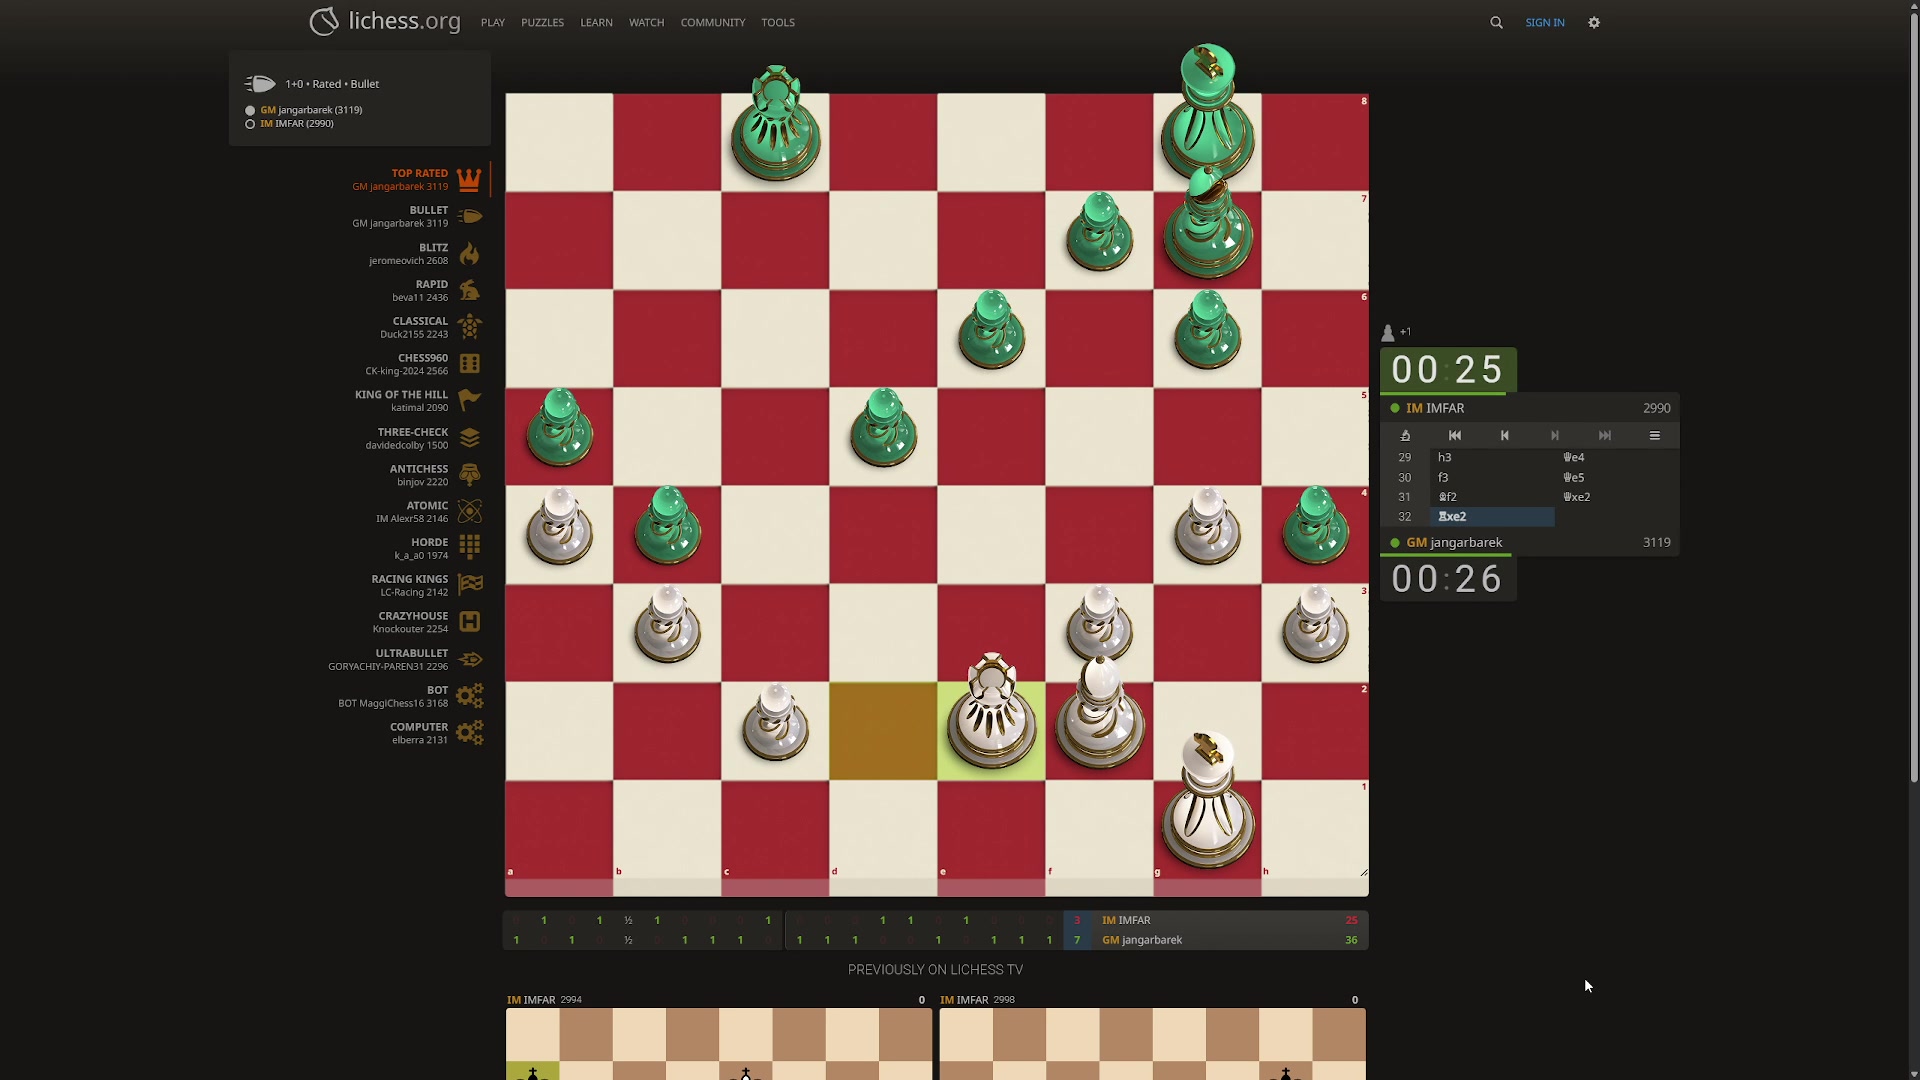Open the search magnifier icon
This screenshot has width=1920, height=1080.
click(x=1496, y=22)
